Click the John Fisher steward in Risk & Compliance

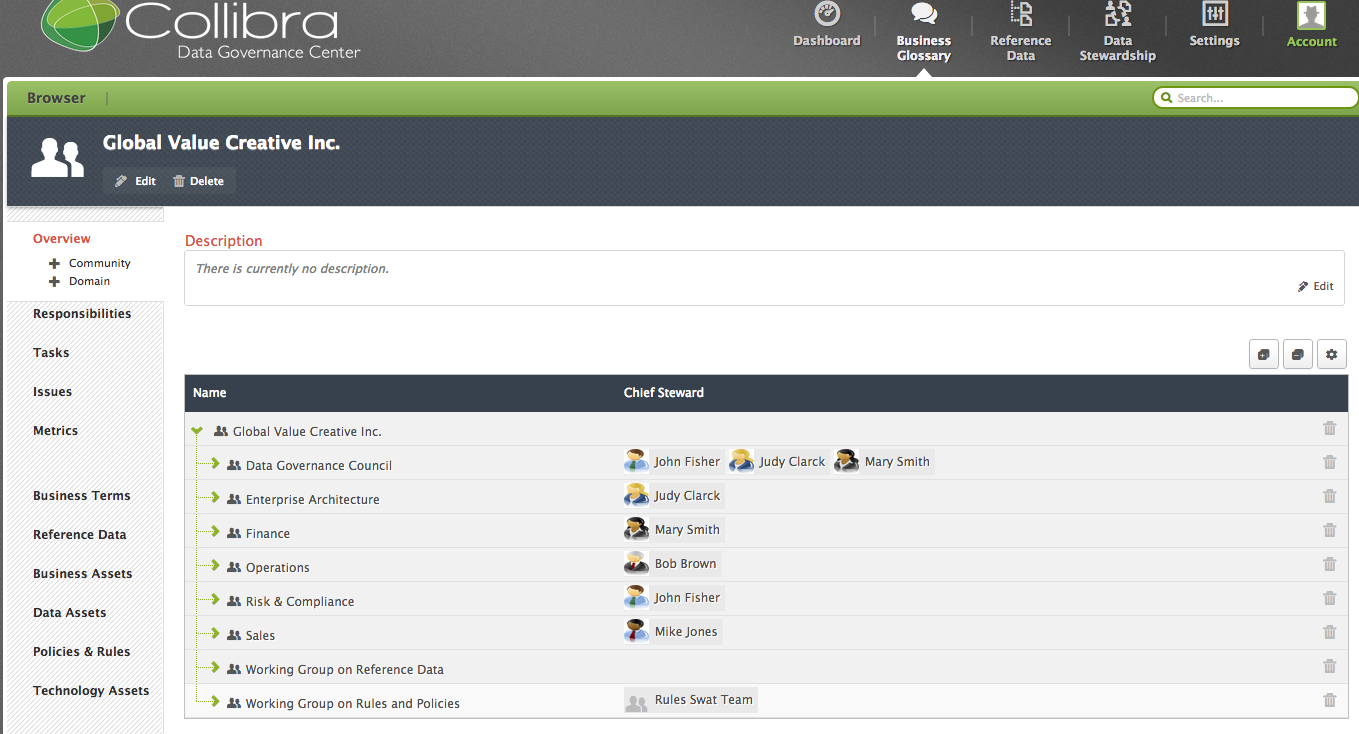(687, 598)
